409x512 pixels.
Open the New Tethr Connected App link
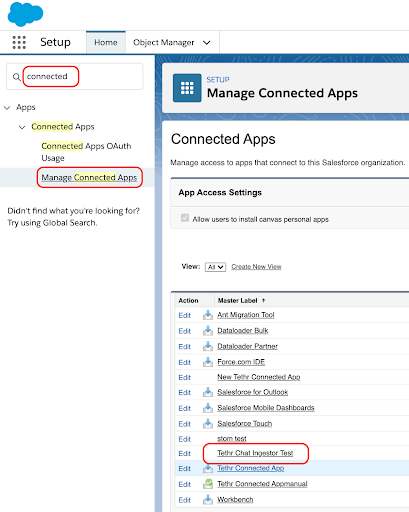(259, 377)
